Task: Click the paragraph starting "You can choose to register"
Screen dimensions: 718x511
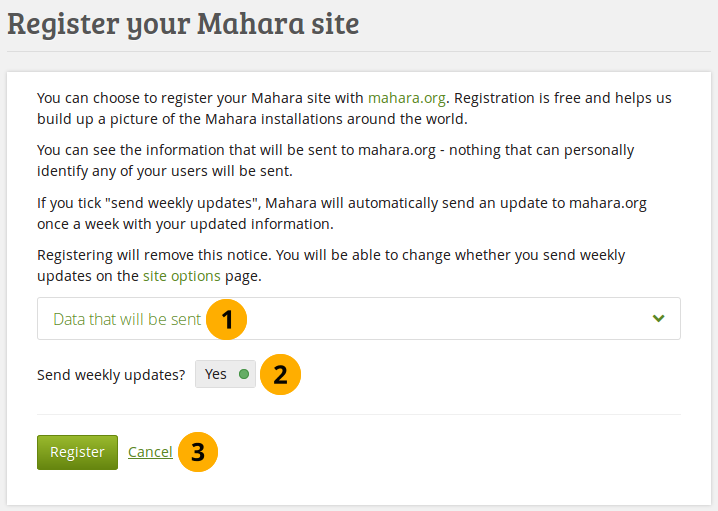Action: click(350, 108)
